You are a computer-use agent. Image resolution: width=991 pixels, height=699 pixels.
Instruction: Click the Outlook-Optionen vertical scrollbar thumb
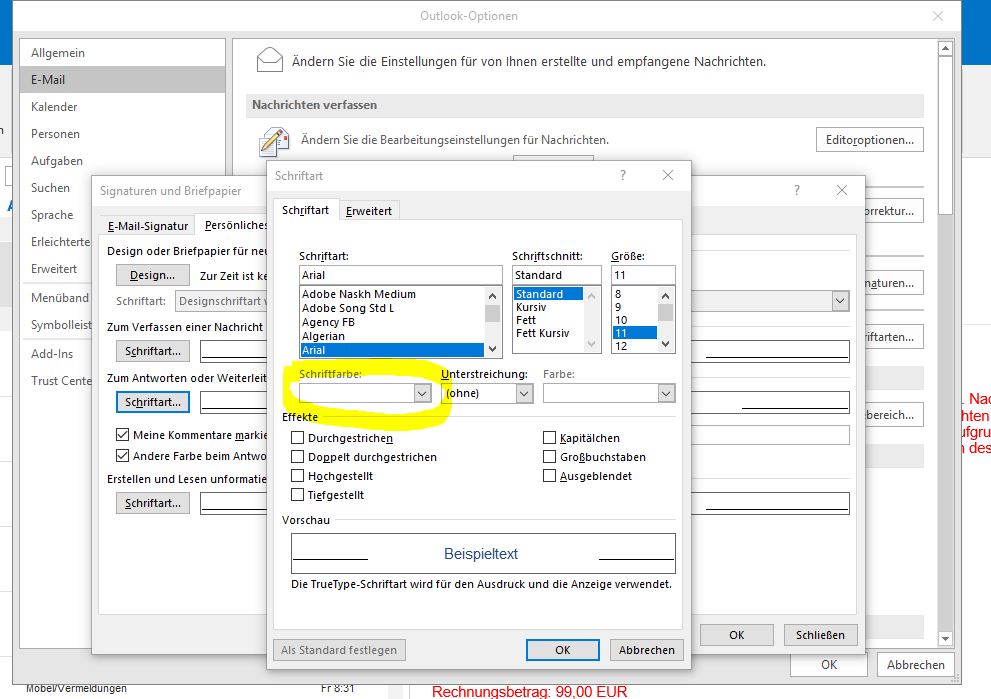click(x=945, y=137)
